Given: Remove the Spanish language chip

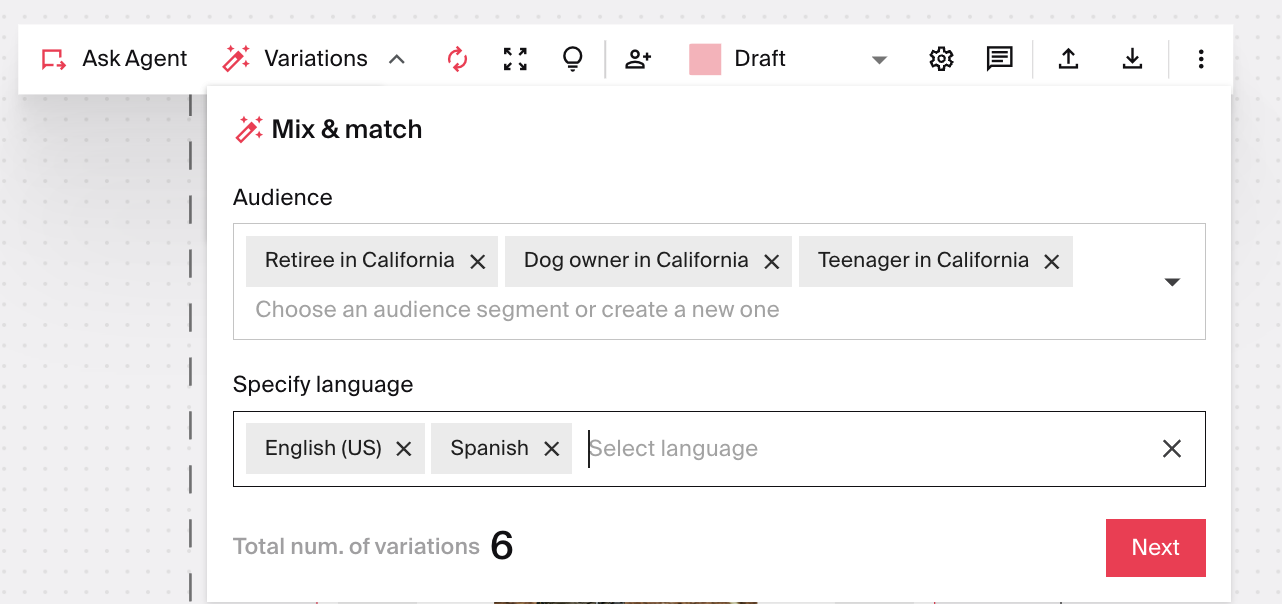Looking at the screenshot, I should click(x=551, y=448).
